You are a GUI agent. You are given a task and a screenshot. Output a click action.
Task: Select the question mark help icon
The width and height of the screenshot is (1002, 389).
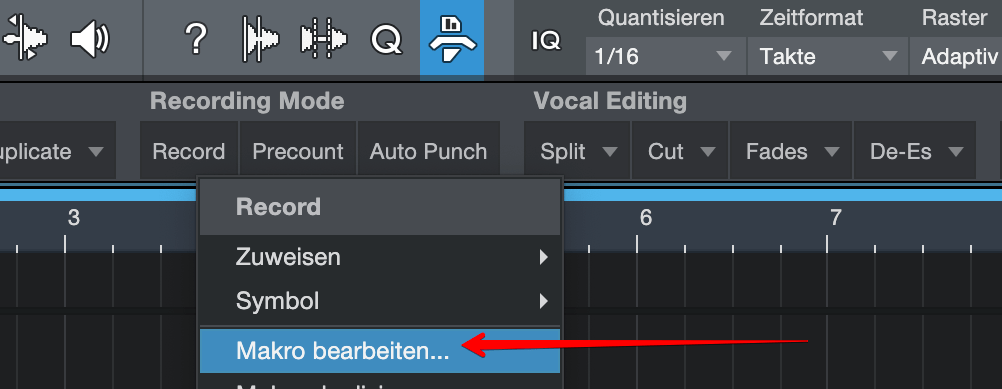[196, 40]
